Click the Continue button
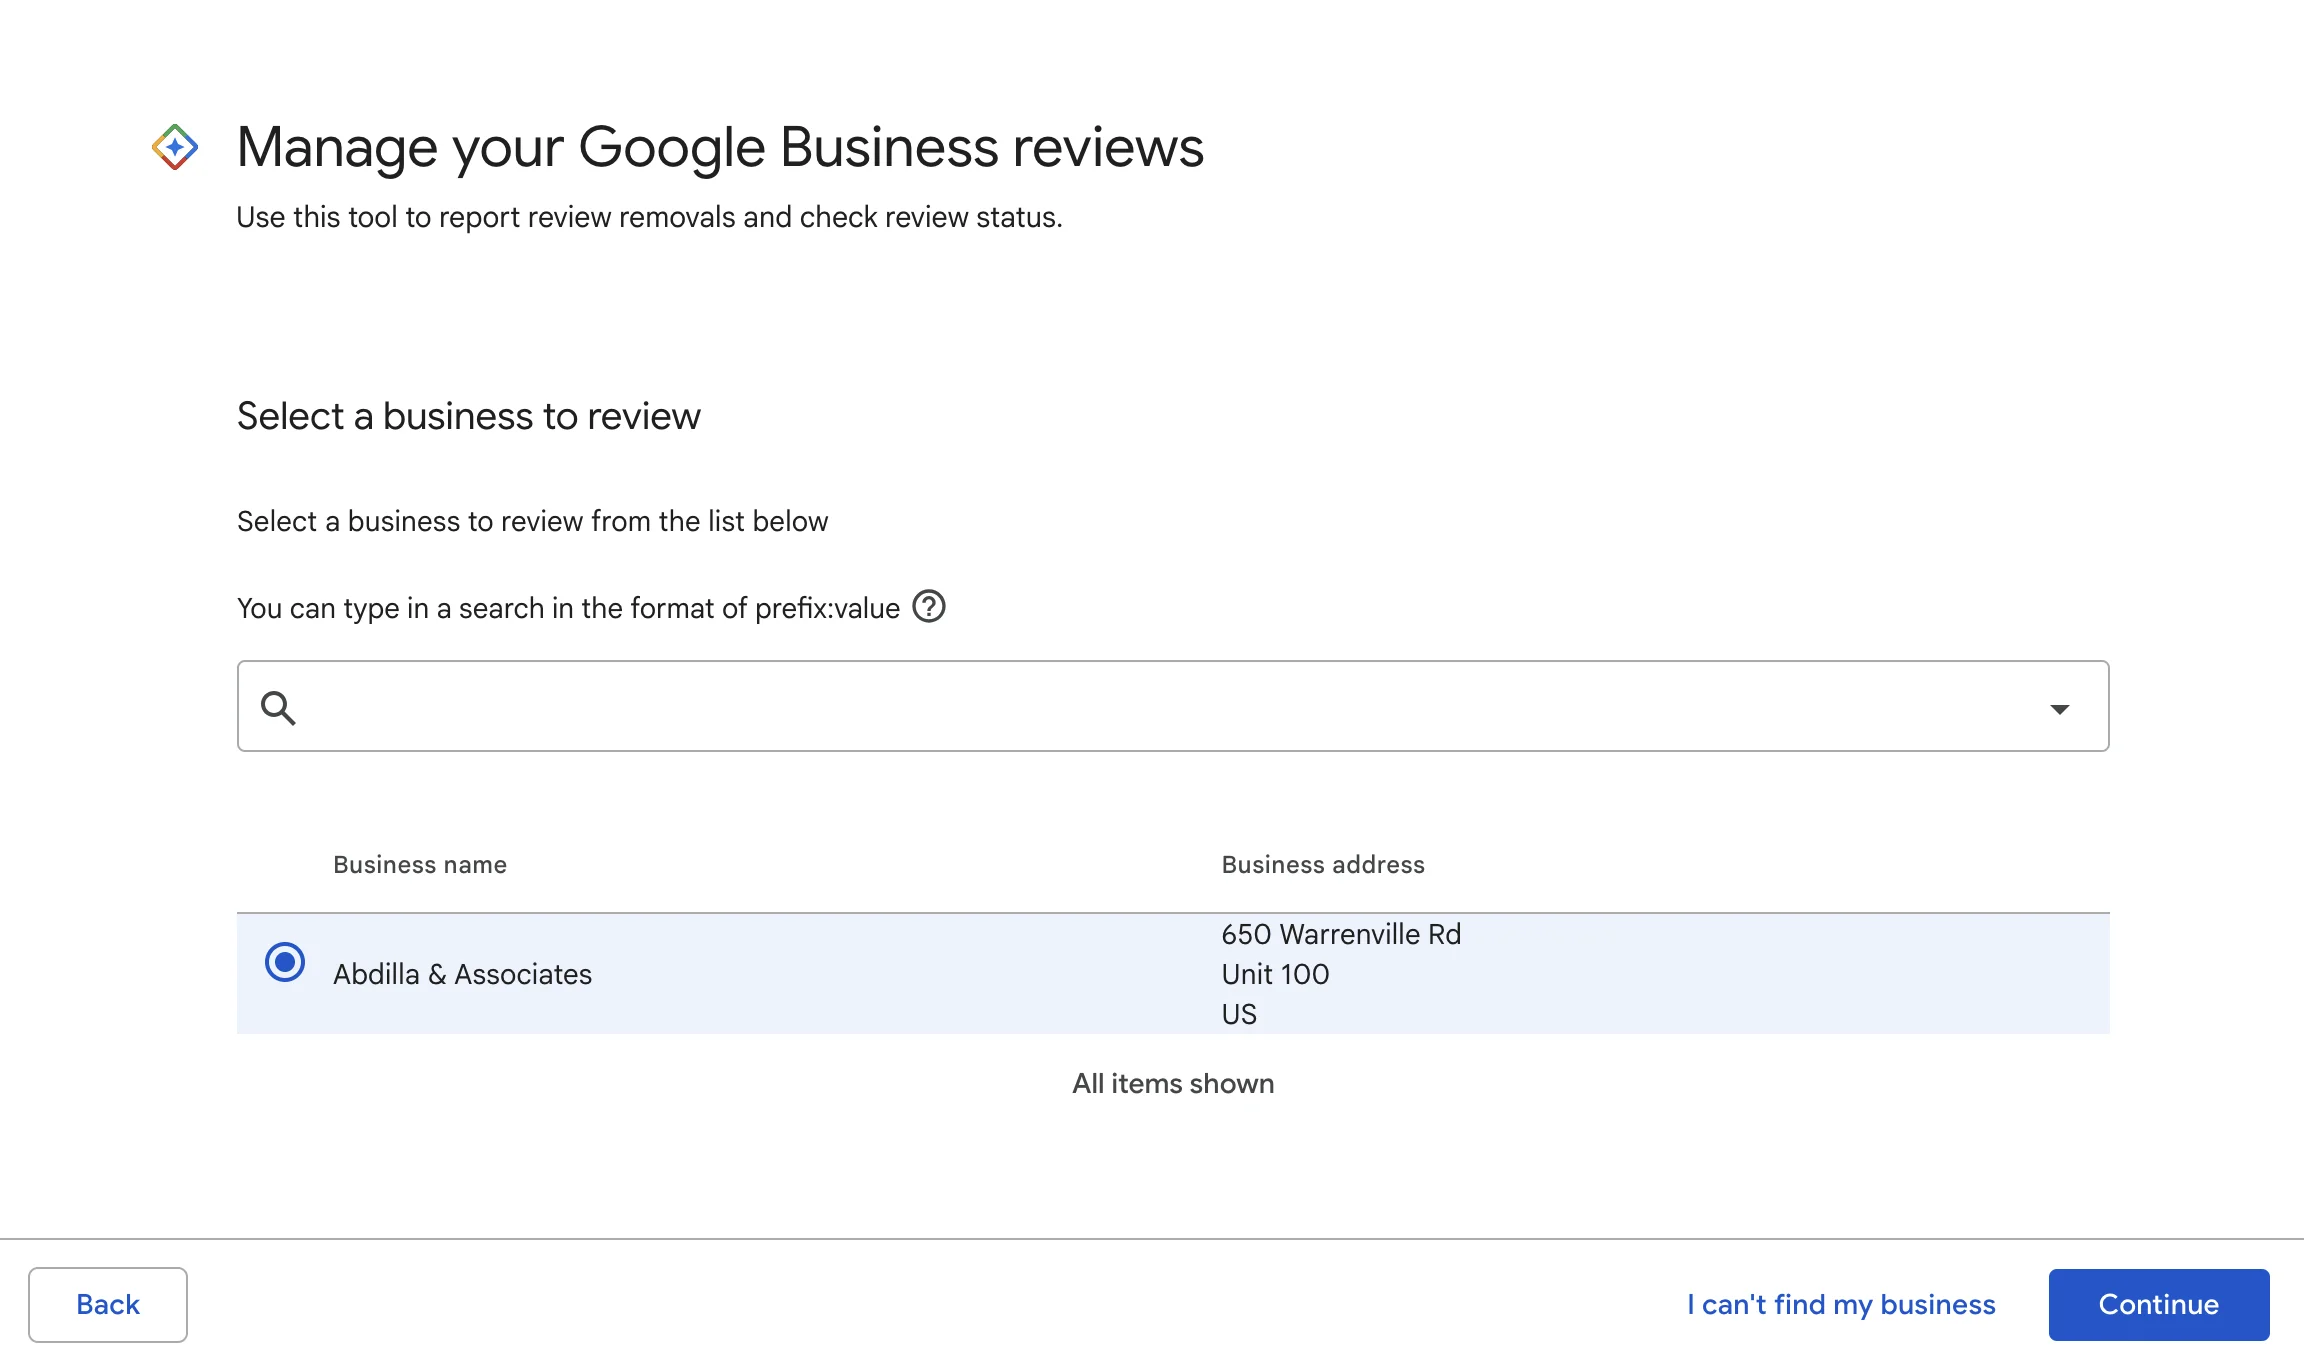This screenshot has height=1354, width=2304. pos(2157,1304)
